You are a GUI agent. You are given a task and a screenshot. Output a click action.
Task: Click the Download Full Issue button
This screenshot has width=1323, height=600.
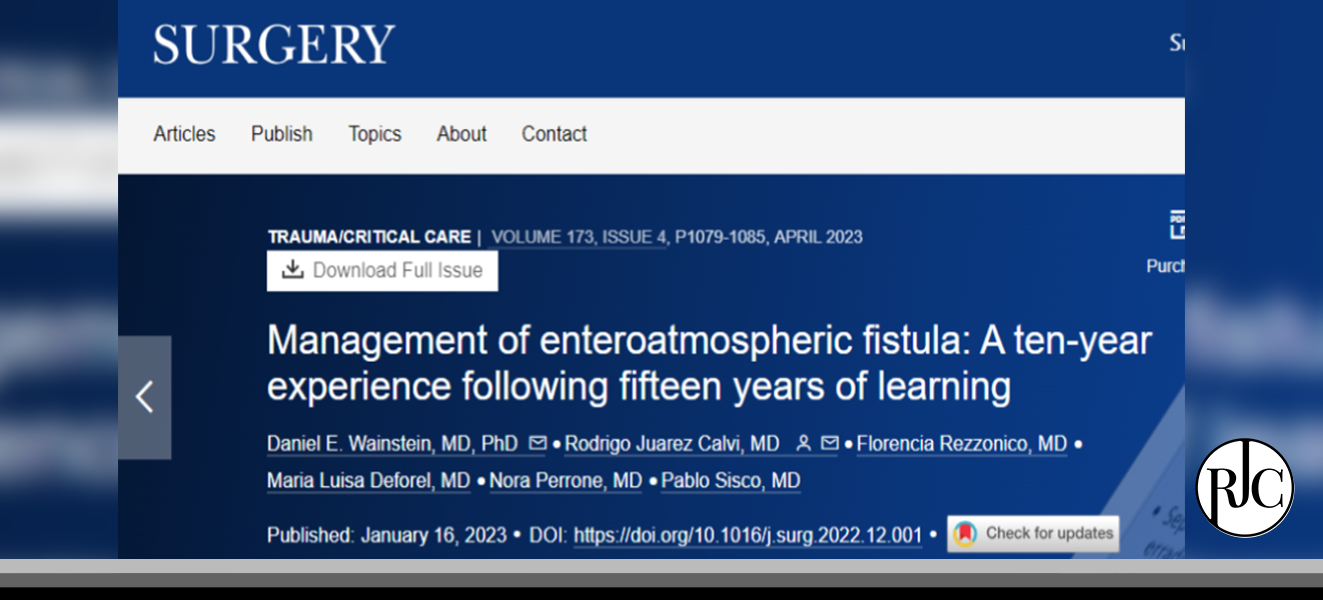click(382, 270)
